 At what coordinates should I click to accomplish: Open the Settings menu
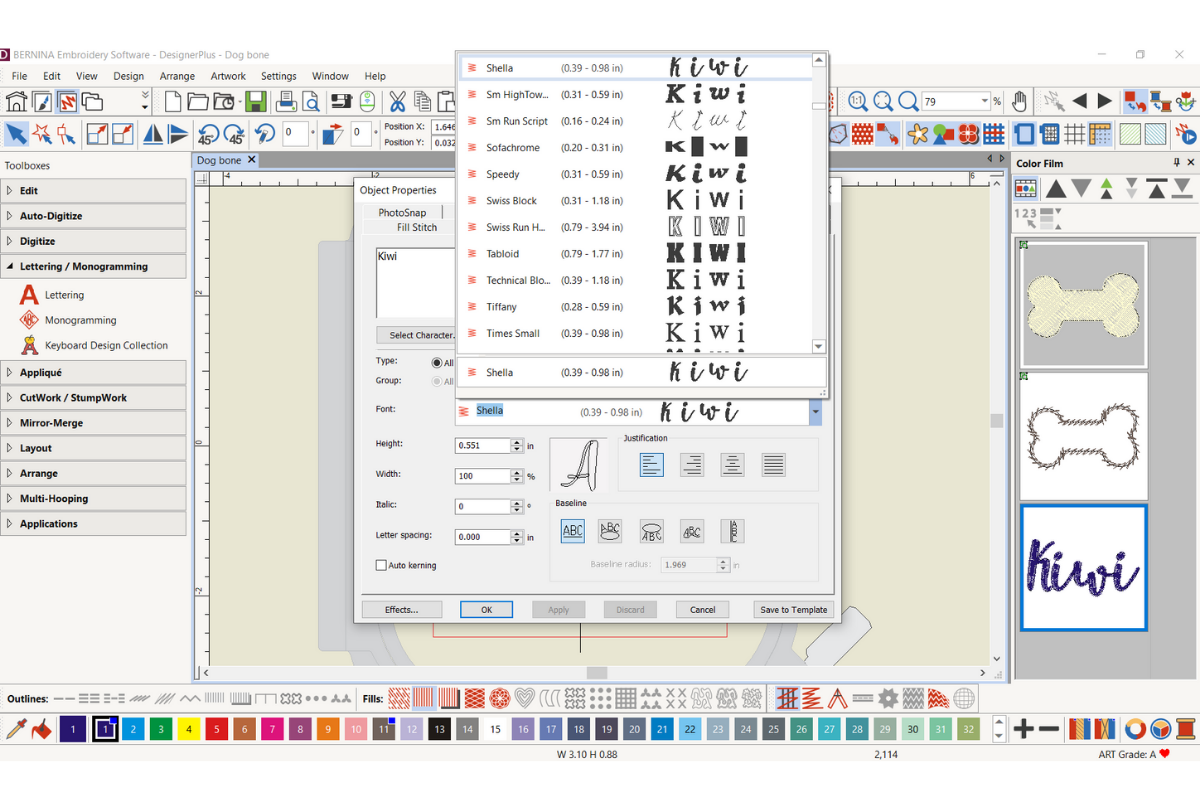coord(279,76)
